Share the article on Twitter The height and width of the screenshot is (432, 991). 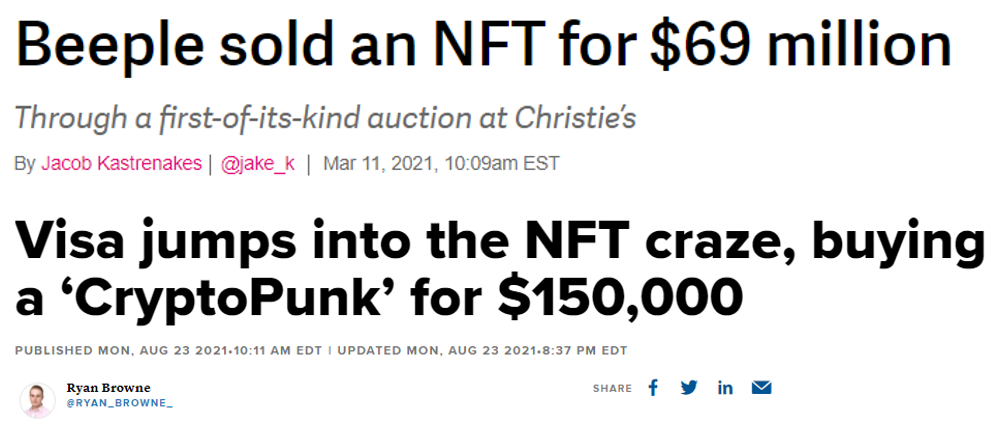click(689, 388)
